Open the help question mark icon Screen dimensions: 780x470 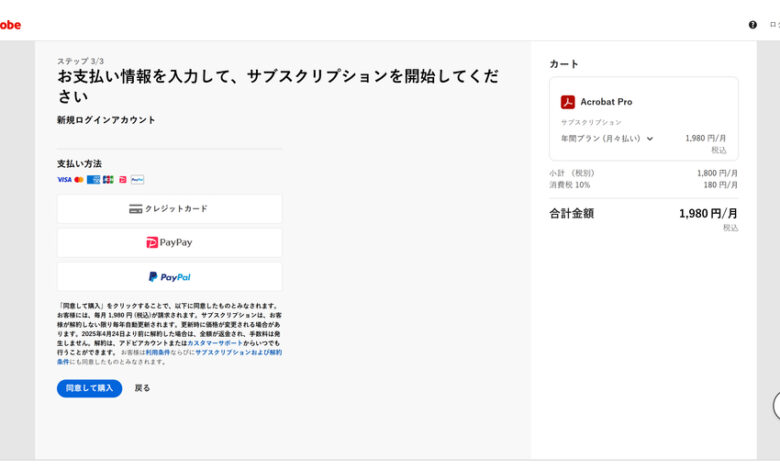click(752, 25)
